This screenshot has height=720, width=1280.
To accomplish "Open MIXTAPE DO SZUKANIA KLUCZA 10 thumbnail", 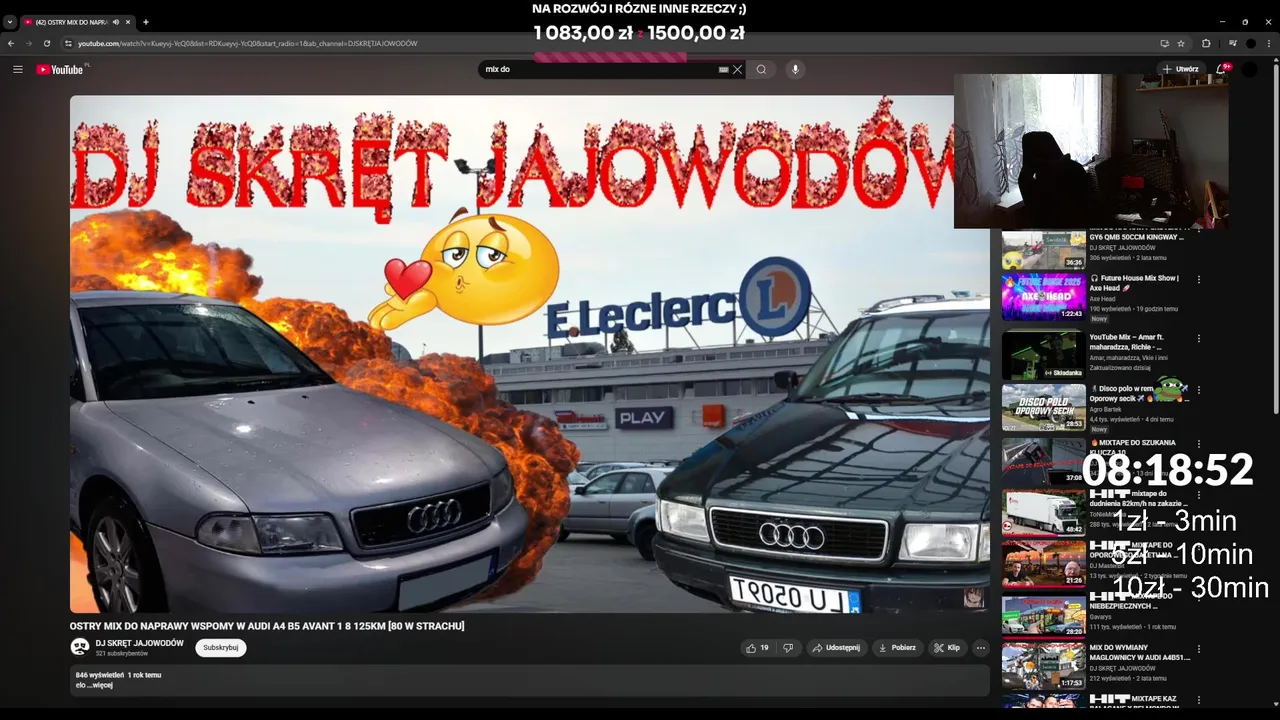I will [1044, 461].
